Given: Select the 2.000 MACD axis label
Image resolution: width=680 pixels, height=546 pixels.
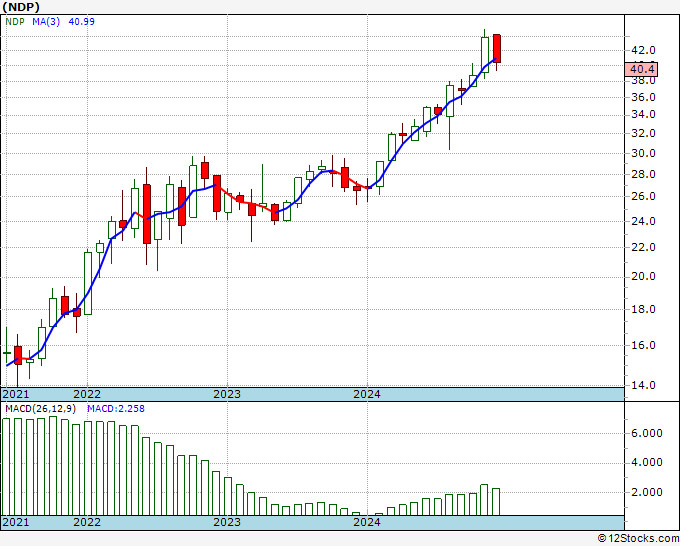Looking at the screenshot, I should coord(647,492).
